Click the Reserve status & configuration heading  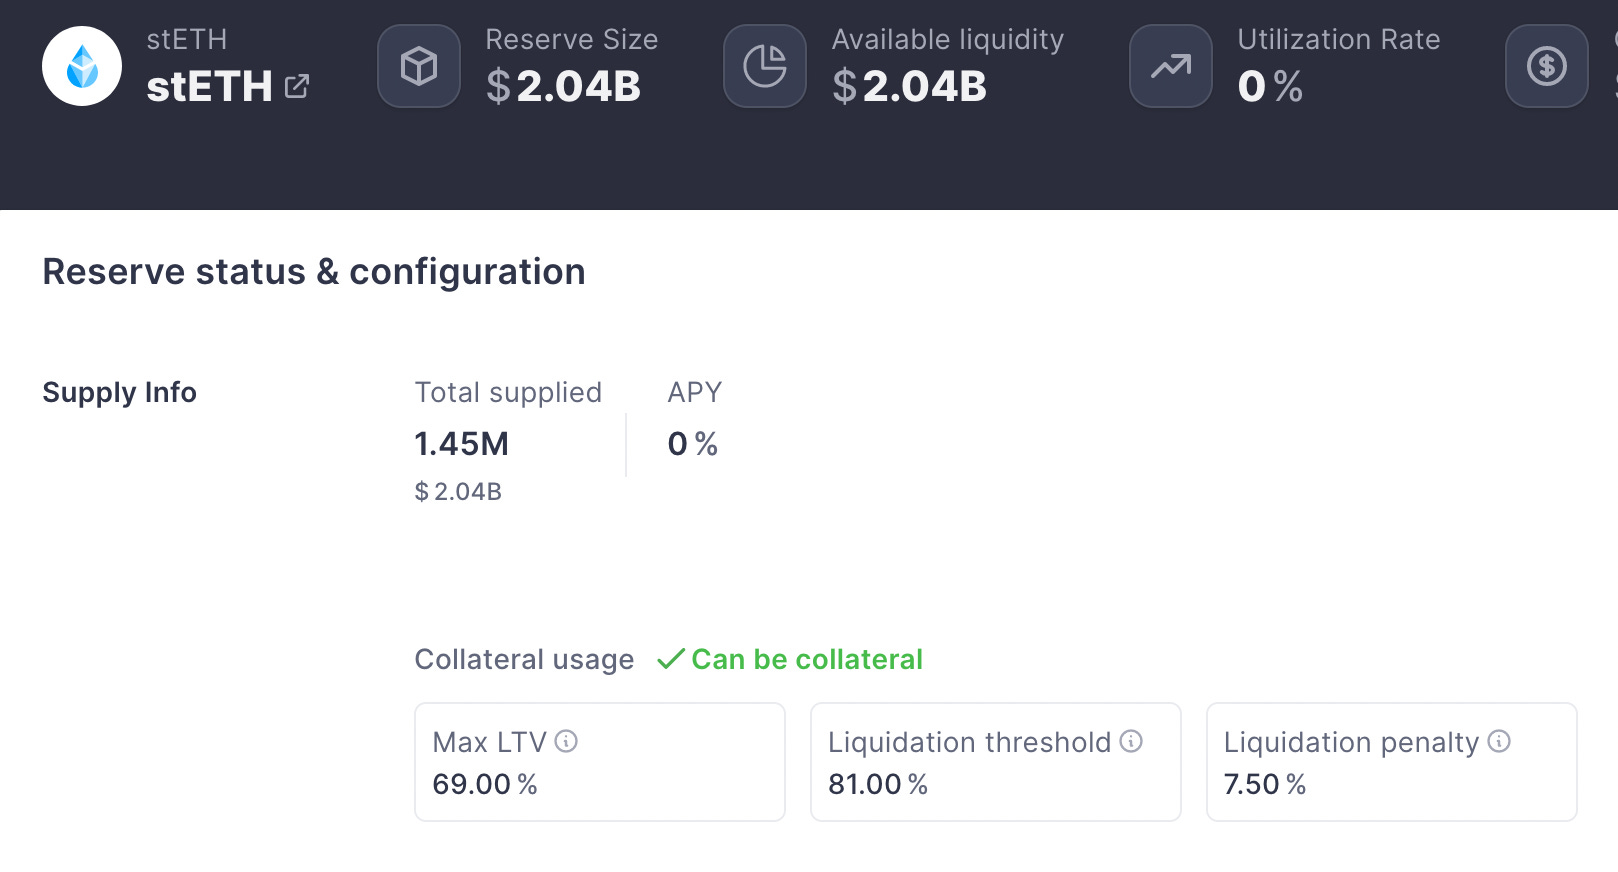314,272
